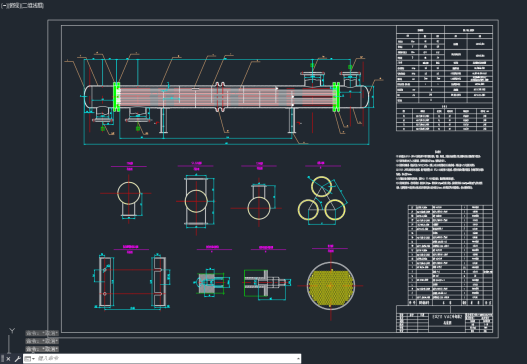Open the top view (俯视) viewport menu

14,6
